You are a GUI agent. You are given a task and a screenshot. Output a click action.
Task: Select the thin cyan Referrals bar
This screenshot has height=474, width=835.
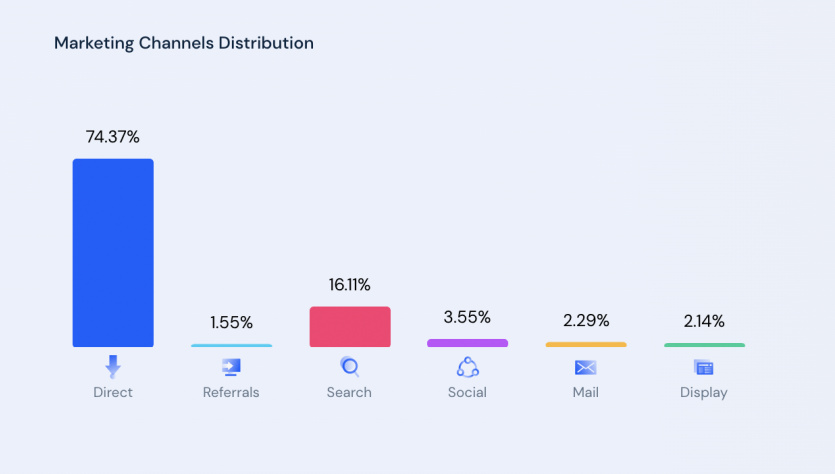click(x=232, y=346)
